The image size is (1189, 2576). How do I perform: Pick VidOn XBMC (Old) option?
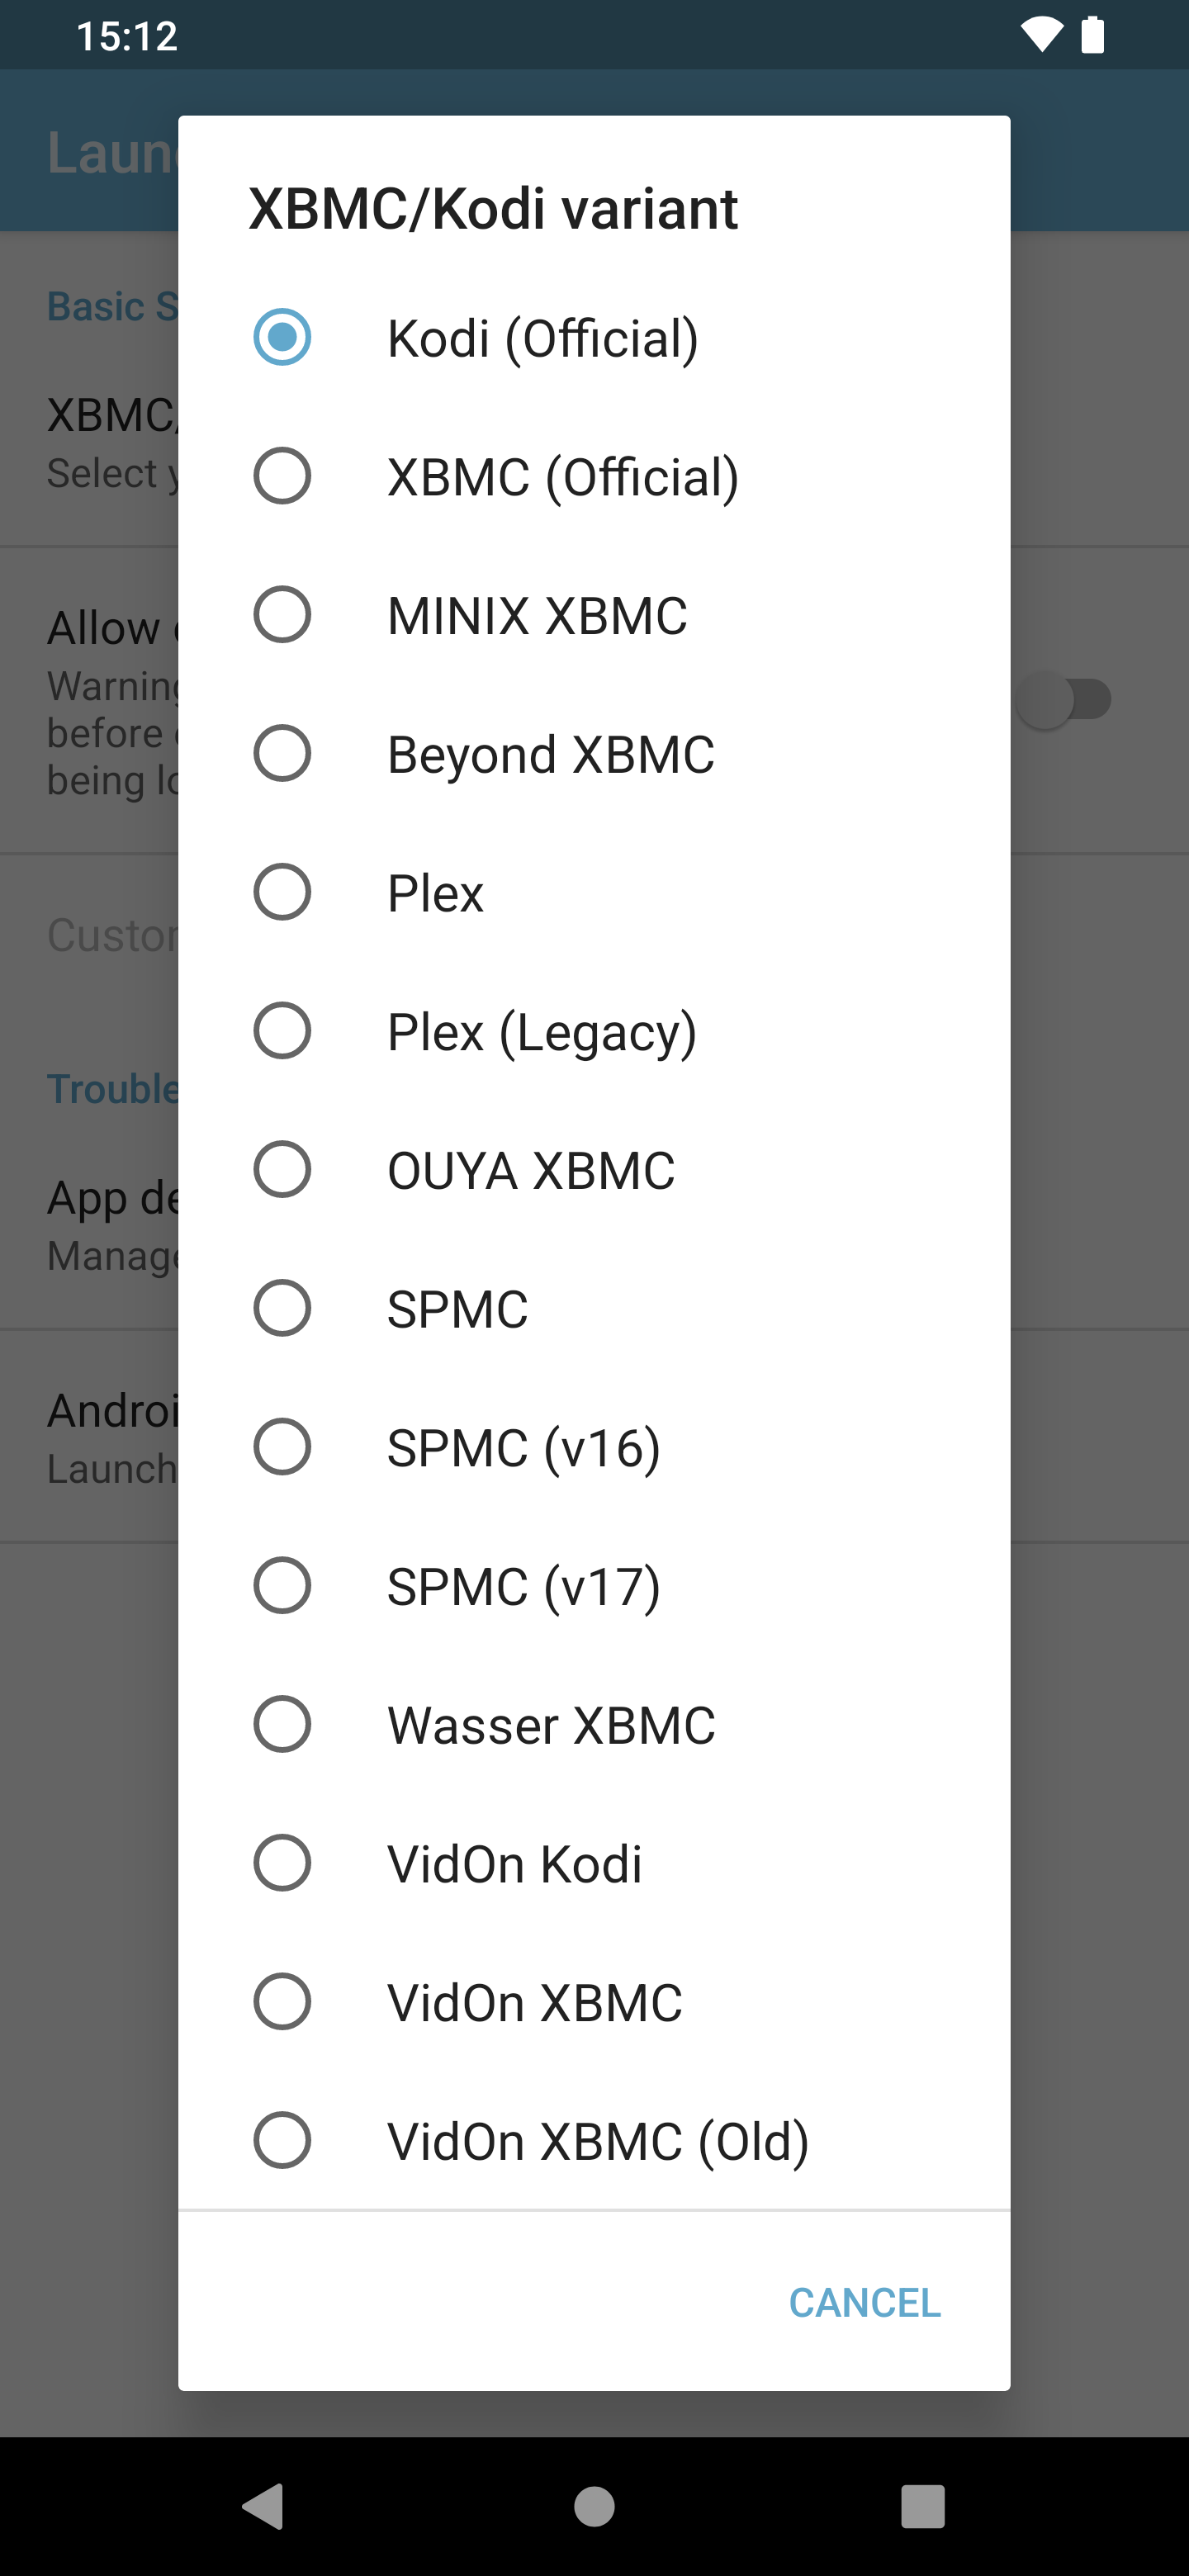[282, 2141]
